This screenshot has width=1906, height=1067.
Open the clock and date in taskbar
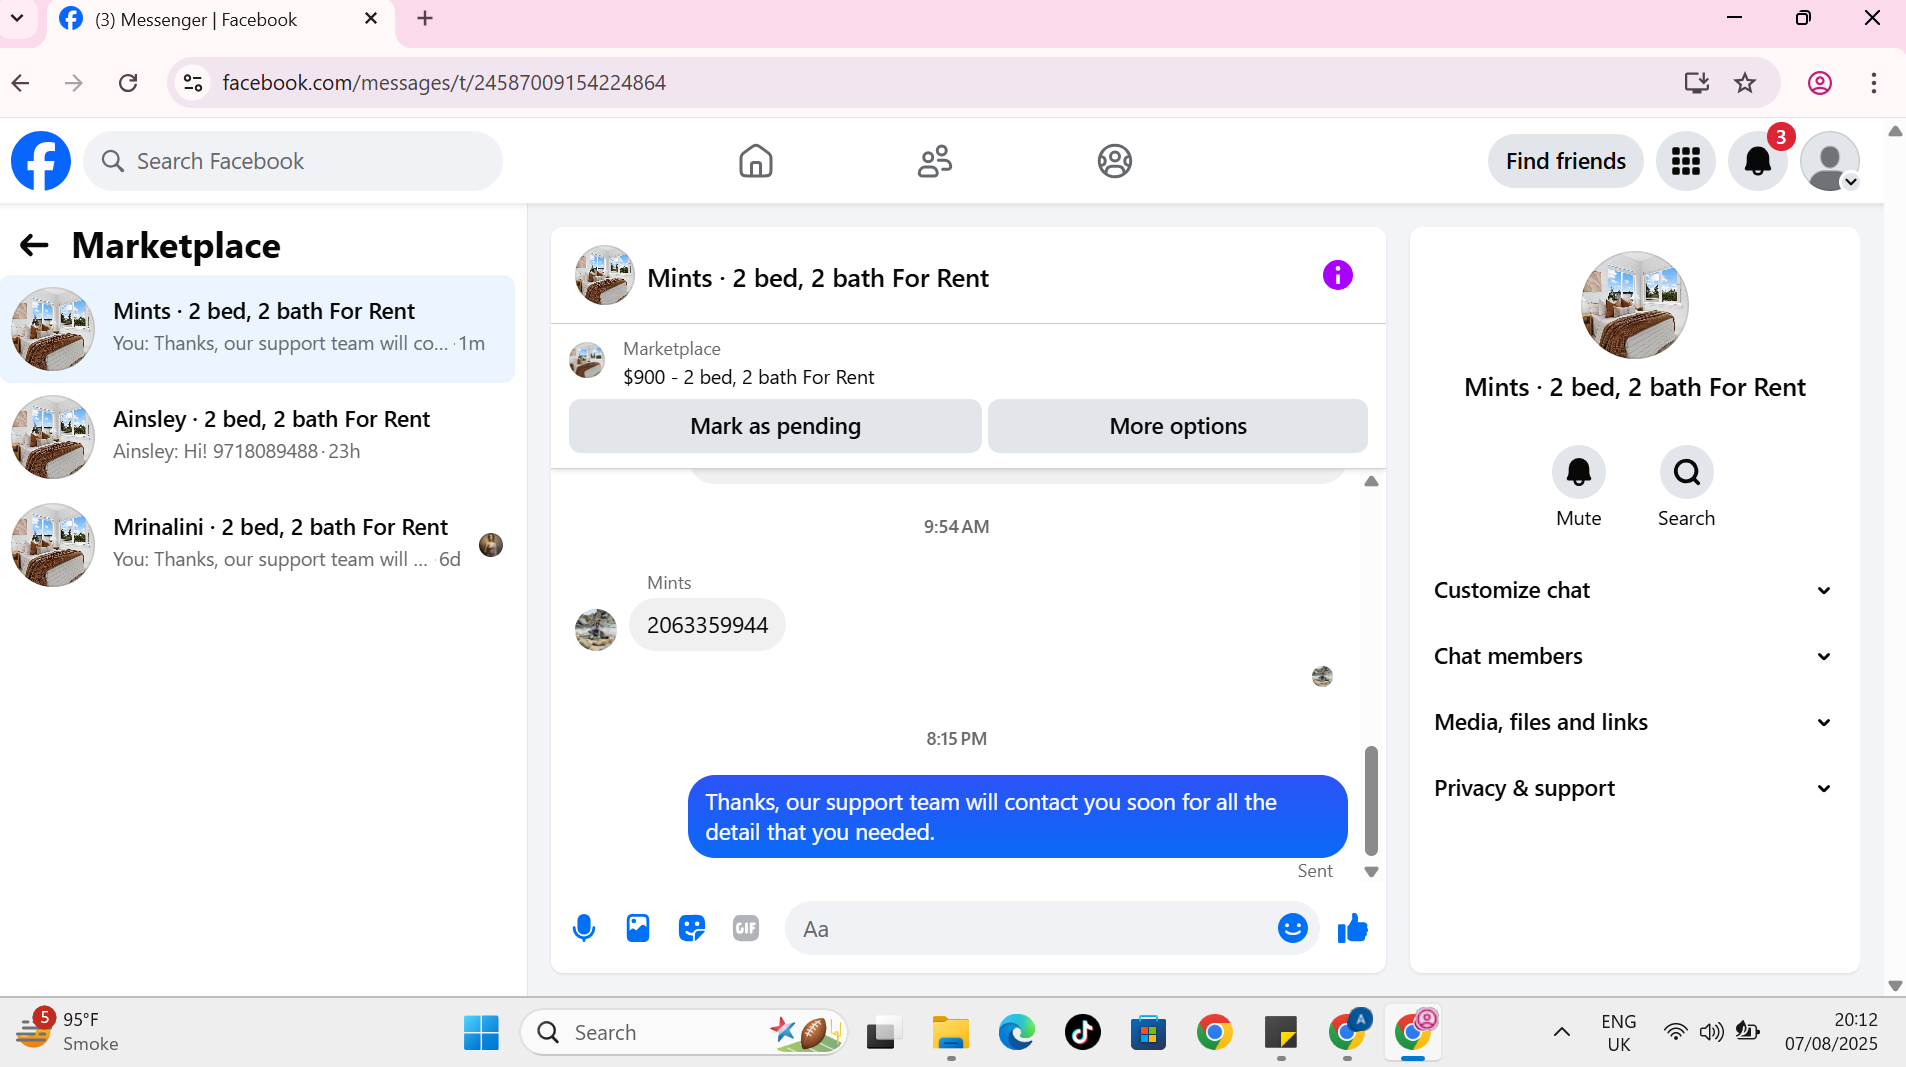1831,1032
